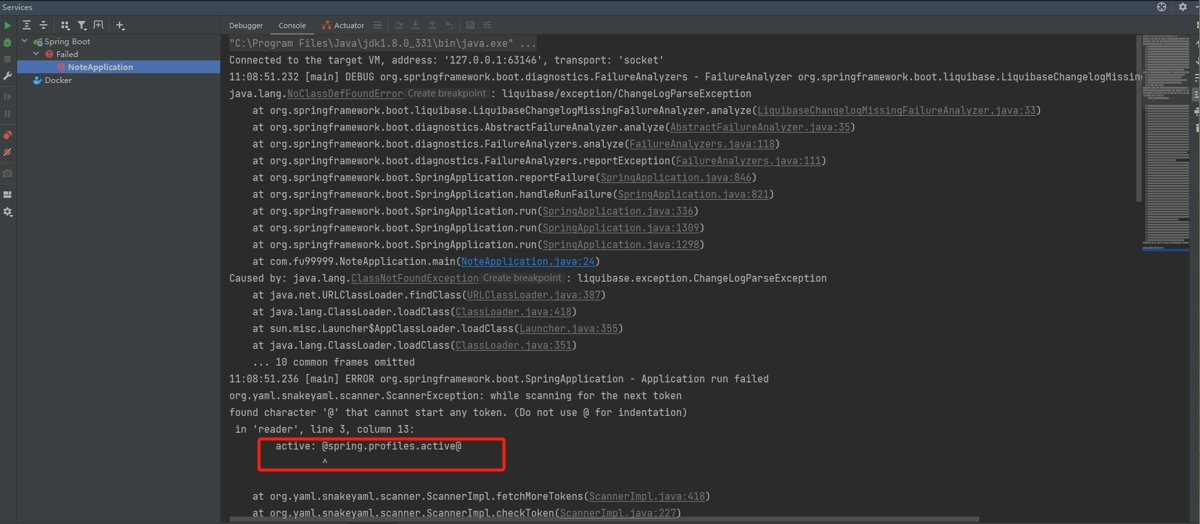Collapse the Failed tree node
The width and height of the screenshot is (1200, 524).
[x=37, y=54]
